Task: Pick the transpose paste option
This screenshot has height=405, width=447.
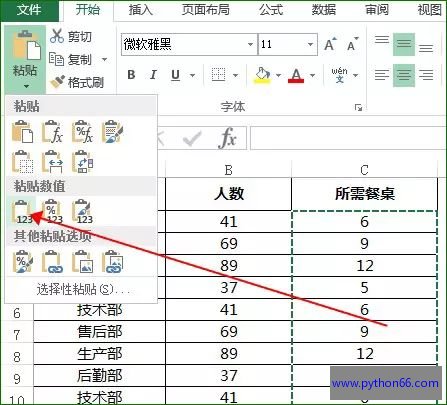Action: 82,162
